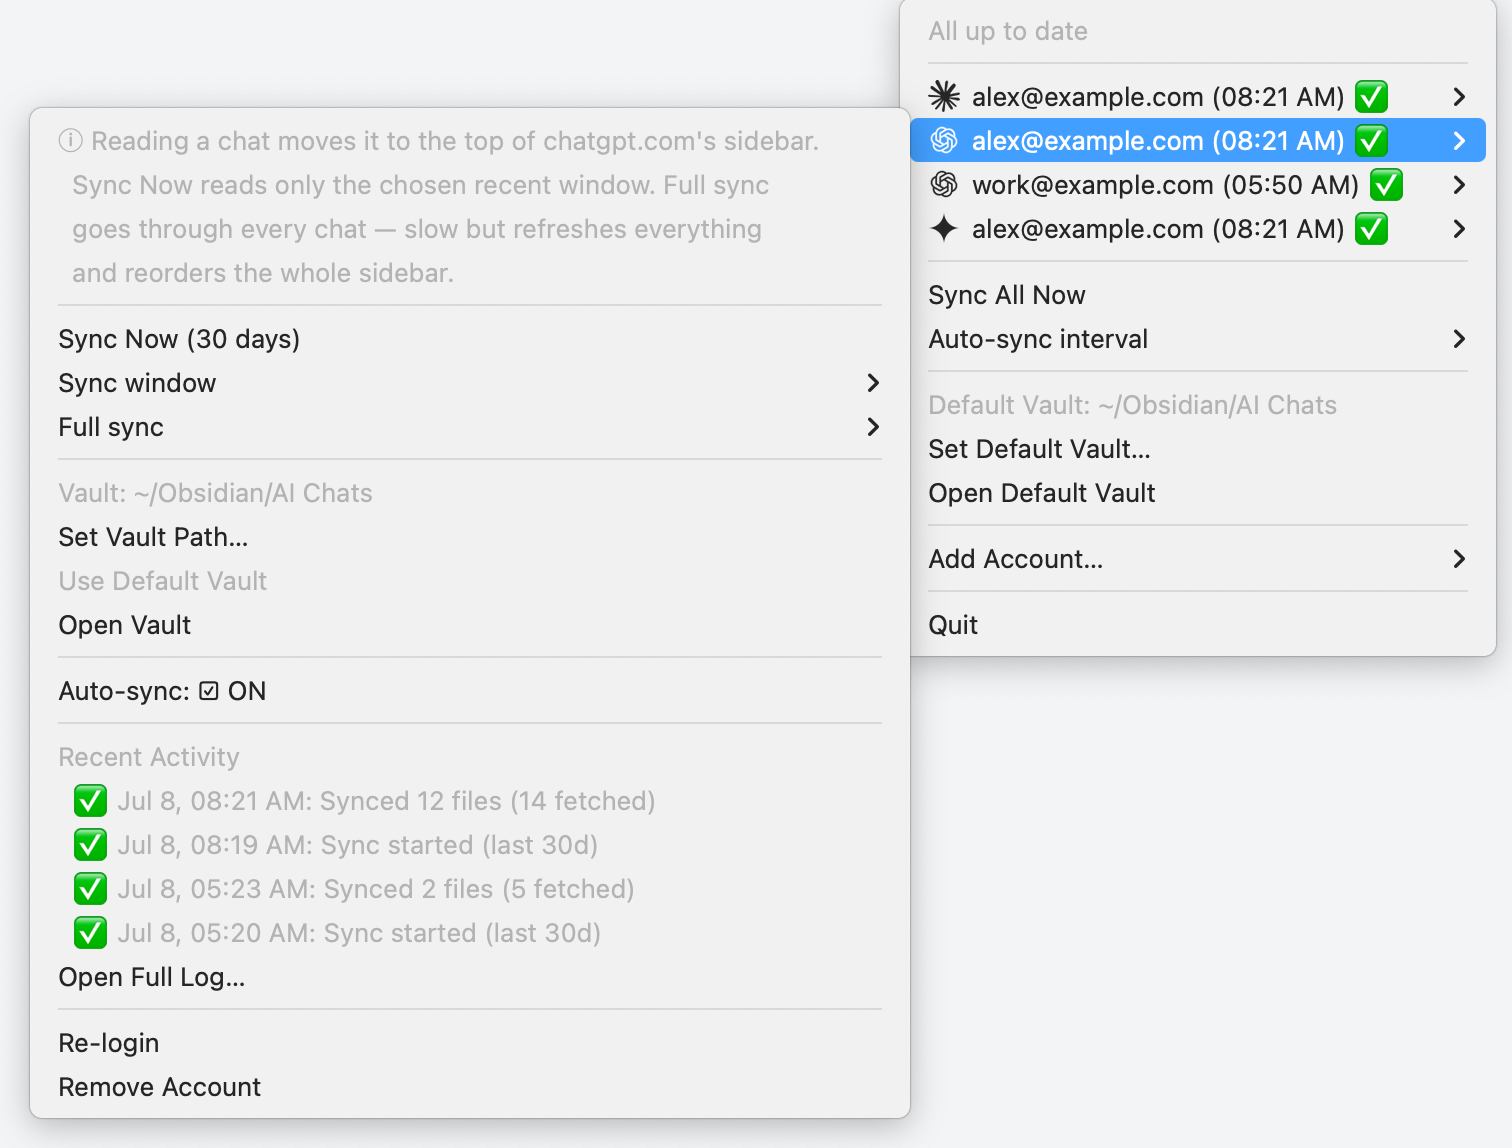Click 'and reorders the whole sidebar.' text
The width and height of the screenshot is (1512, 1148).
click(263, 273)
